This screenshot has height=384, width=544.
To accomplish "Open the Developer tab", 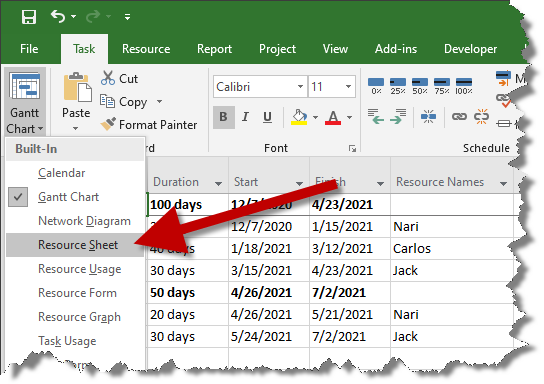I will (x=470, y=49).
